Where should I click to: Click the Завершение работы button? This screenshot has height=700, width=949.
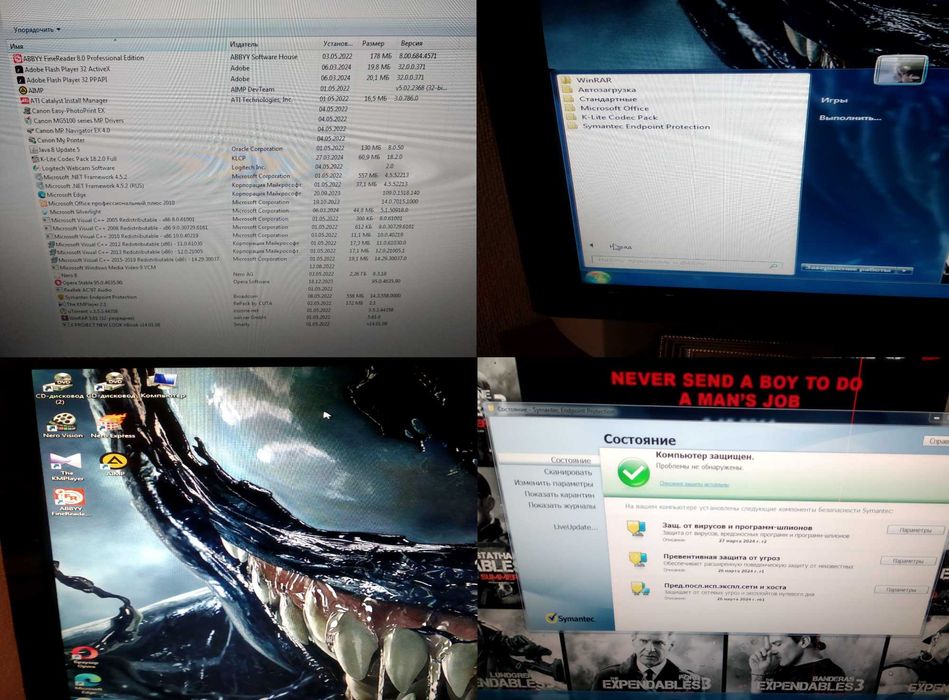[849, 269]
